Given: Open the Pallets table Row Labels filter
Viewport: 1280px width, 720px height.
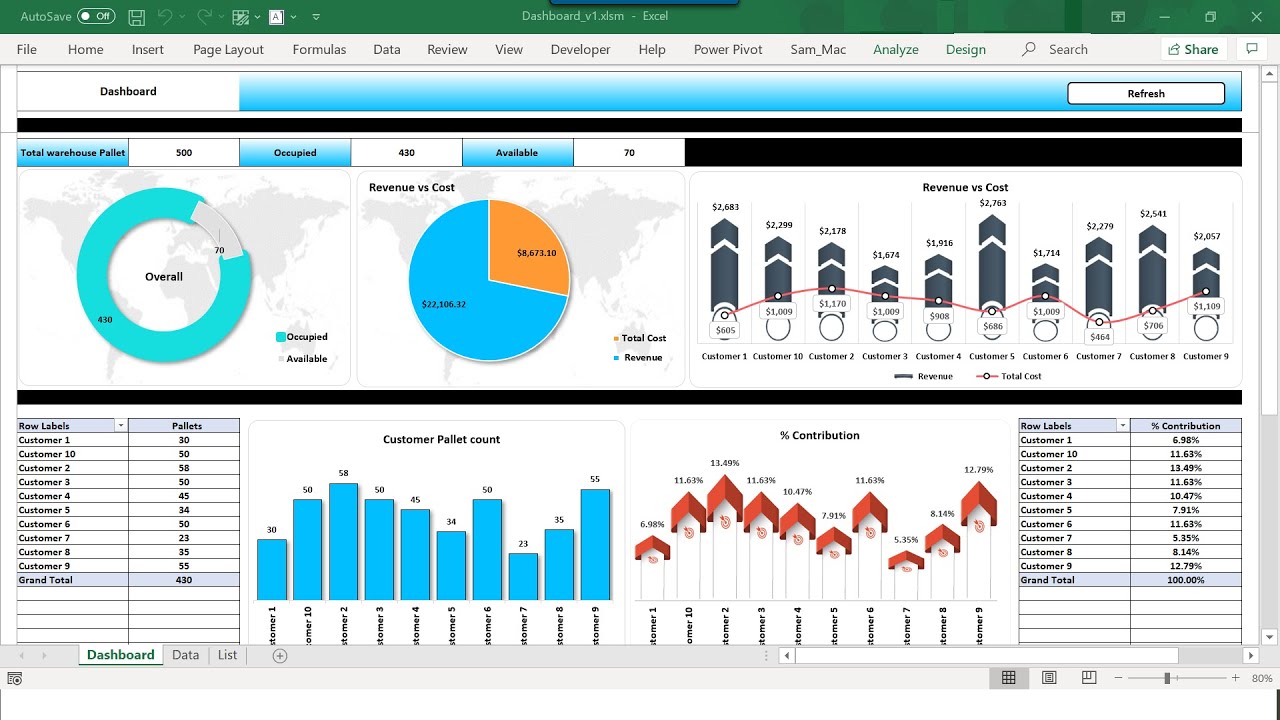Looking at the screenshot, I should click(x=121, y=426).
